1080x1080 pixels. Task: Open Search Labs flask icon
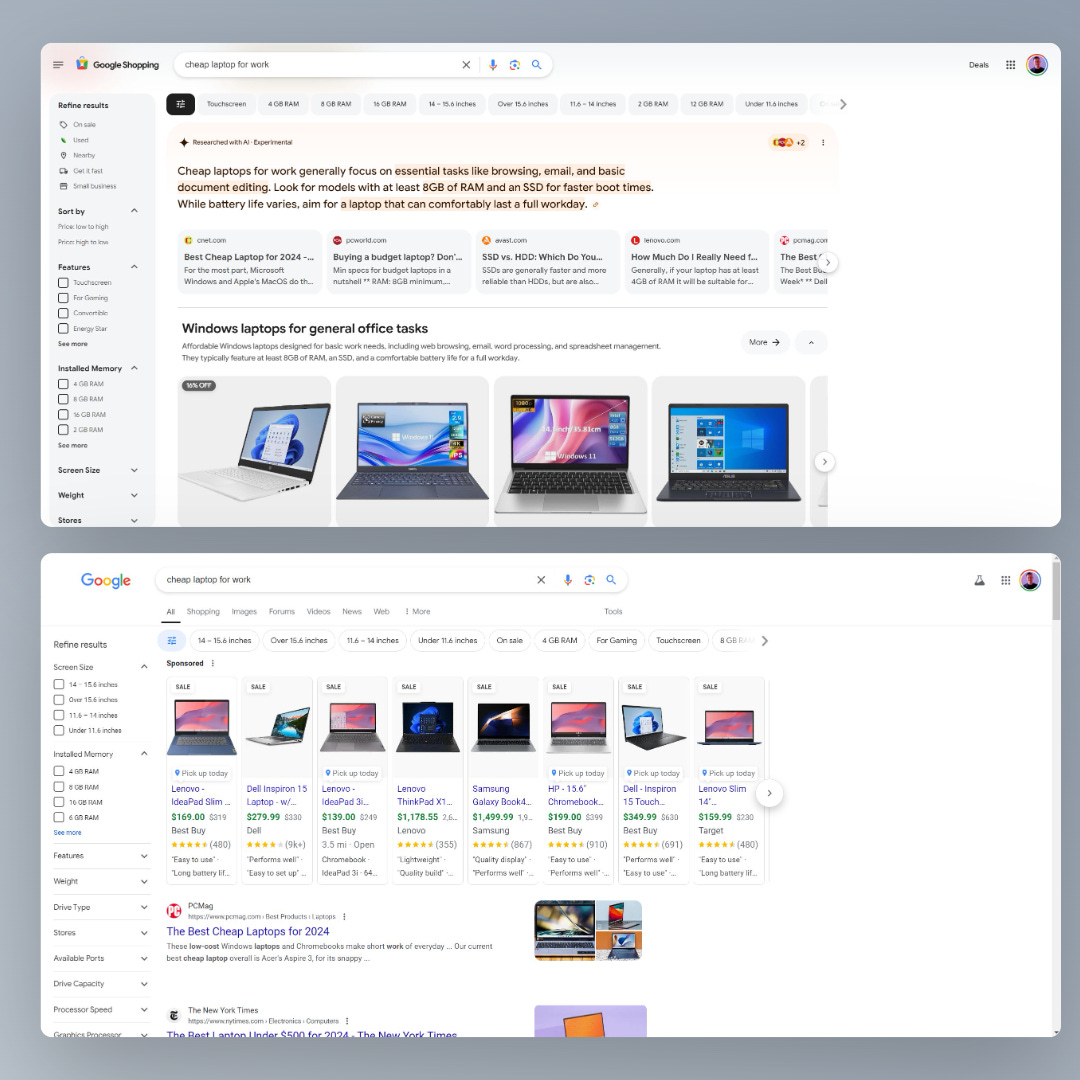(x=979, y=581)
